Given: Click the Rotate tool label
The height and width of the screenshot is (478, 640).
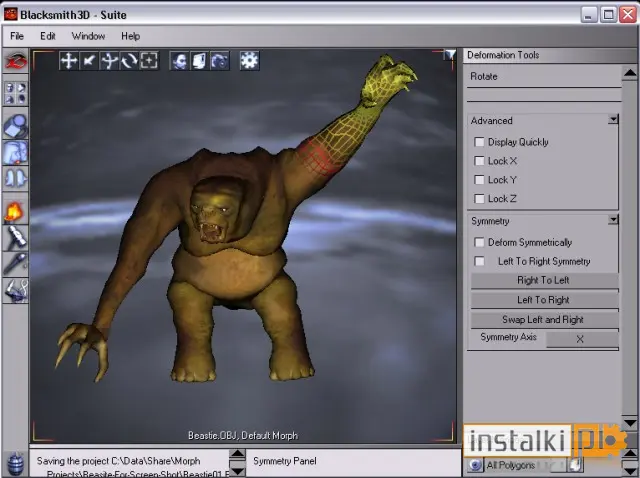Looking at the screenshot, I should pyautogui.click(x=484, y=76).
